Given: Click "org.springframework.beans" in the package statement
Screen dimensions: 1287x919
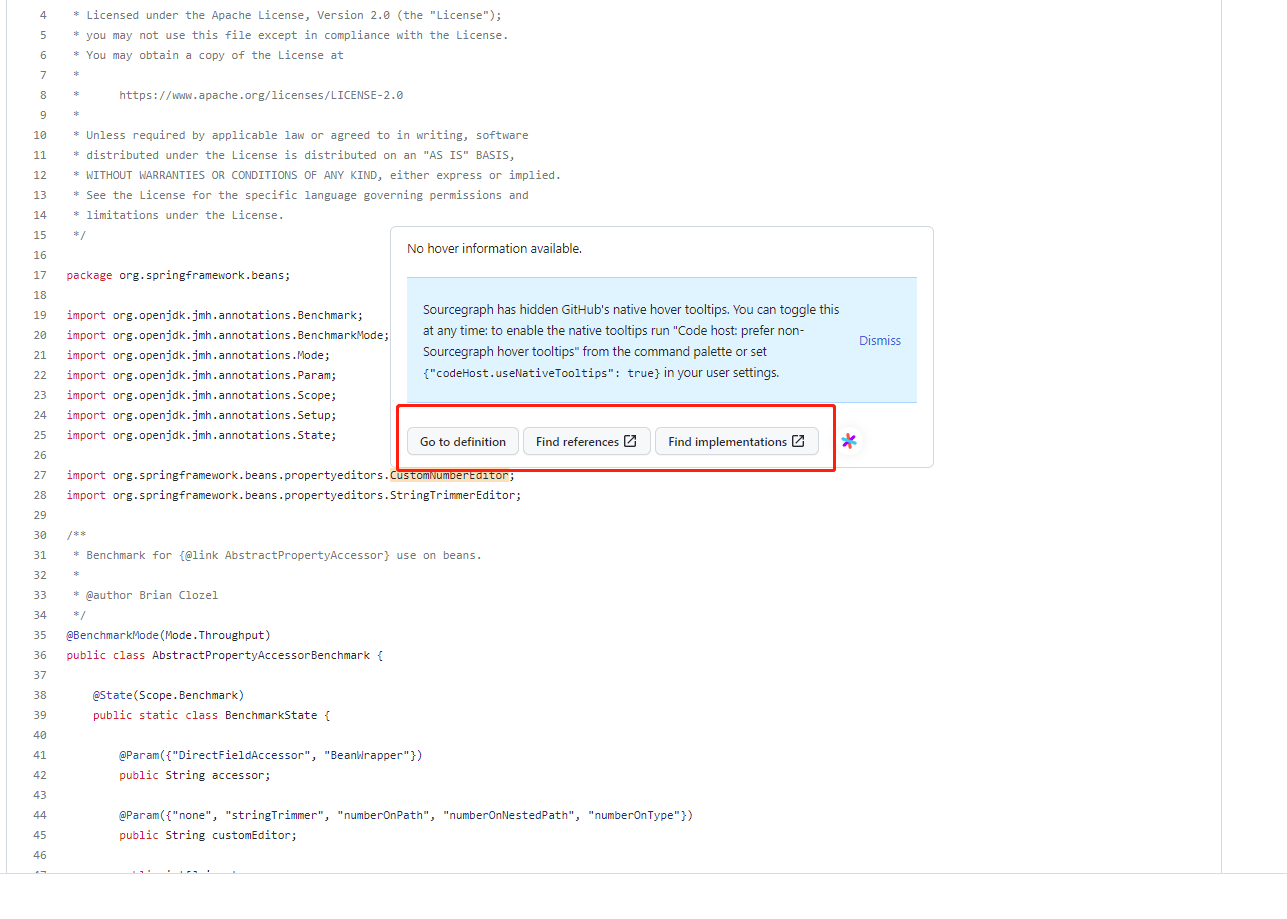Looking at the screenshot, I should [x=201, y=275].
